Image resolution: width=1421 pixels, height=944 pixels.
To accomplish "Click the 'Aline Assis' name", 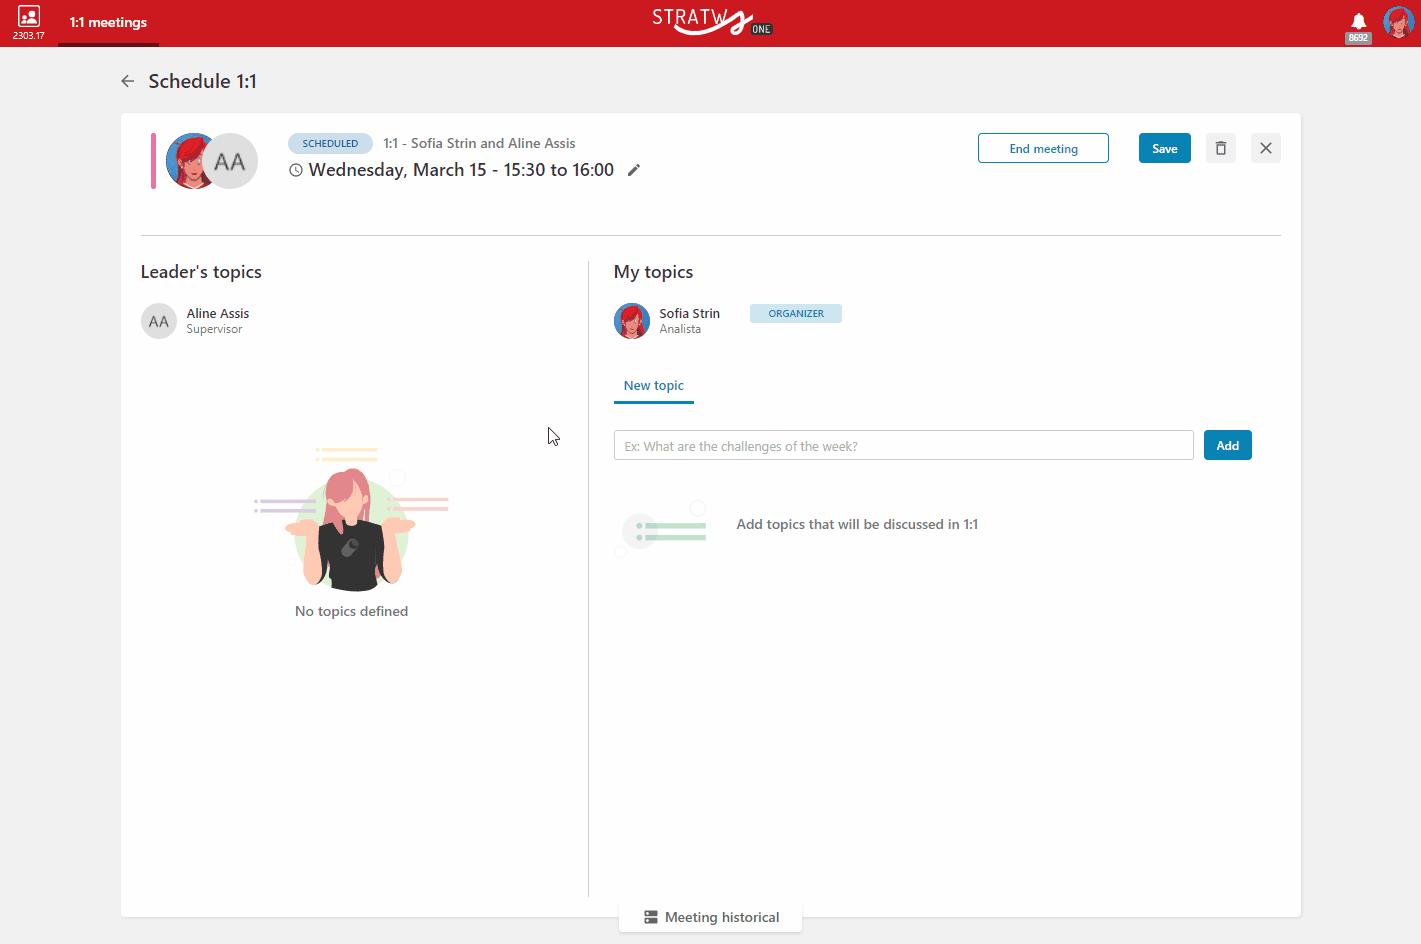I will pyautogui.click(x=218, y=313).
